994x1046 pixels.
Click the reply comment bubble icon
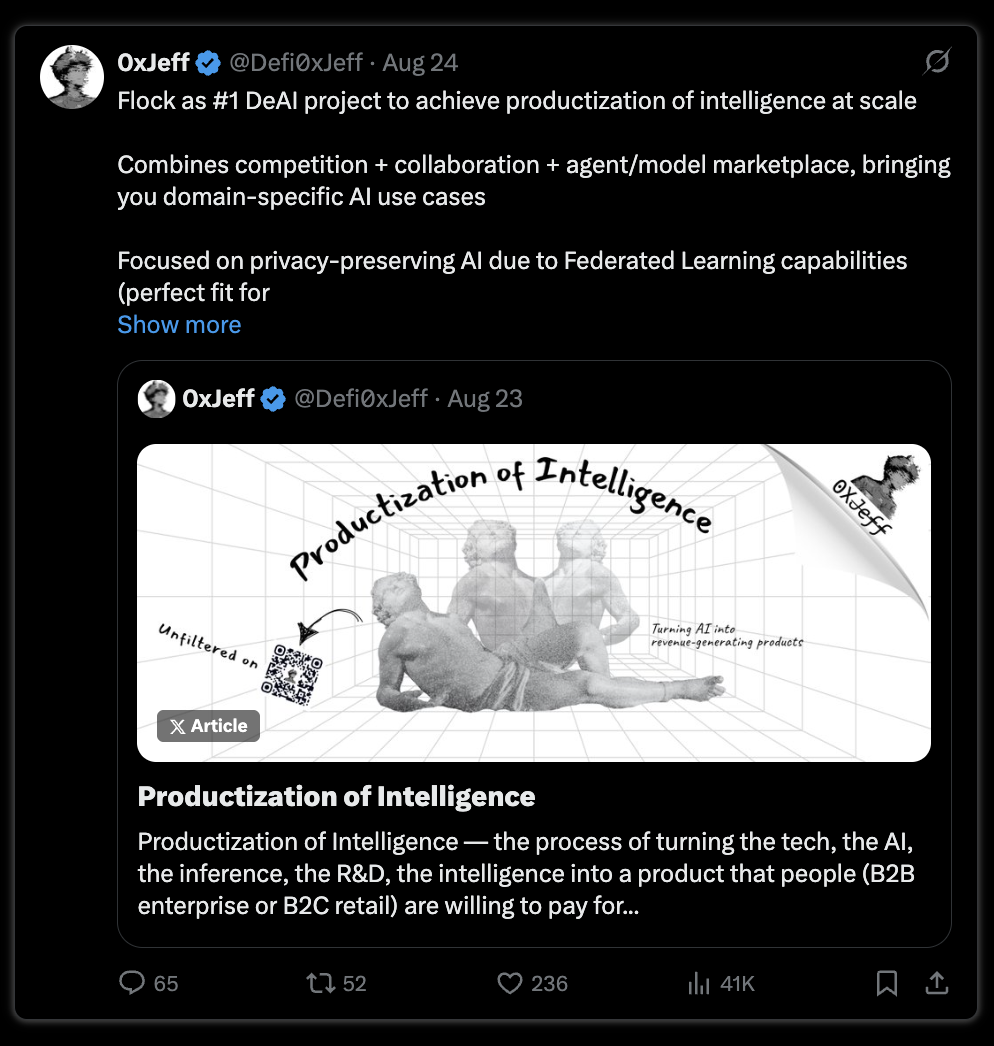(x=132, y=983)
